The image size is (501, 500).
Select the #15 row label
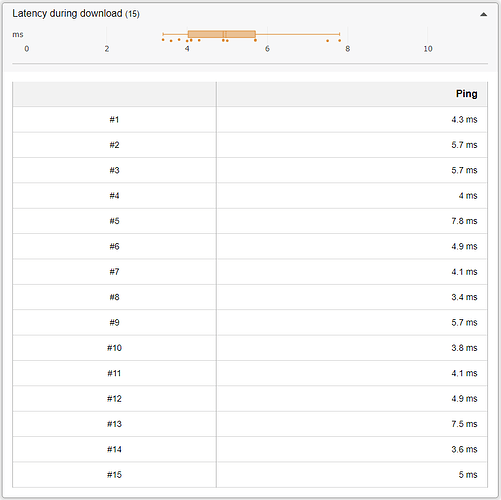(x=114, y=475)
